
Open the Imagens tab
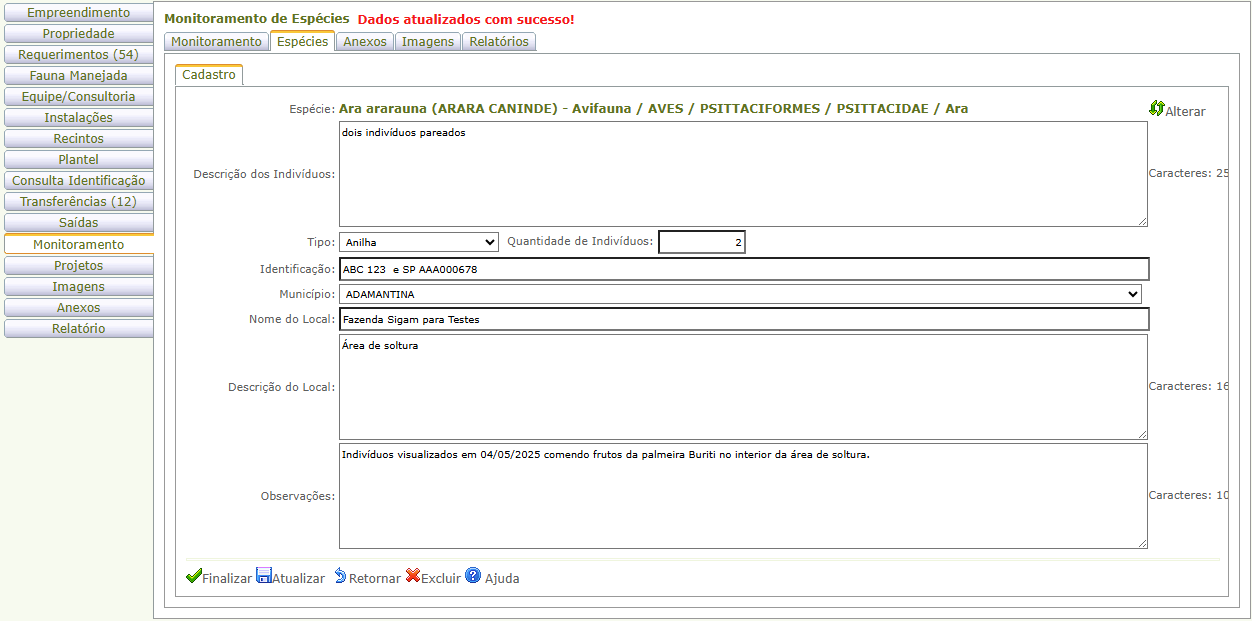(428, 42)
